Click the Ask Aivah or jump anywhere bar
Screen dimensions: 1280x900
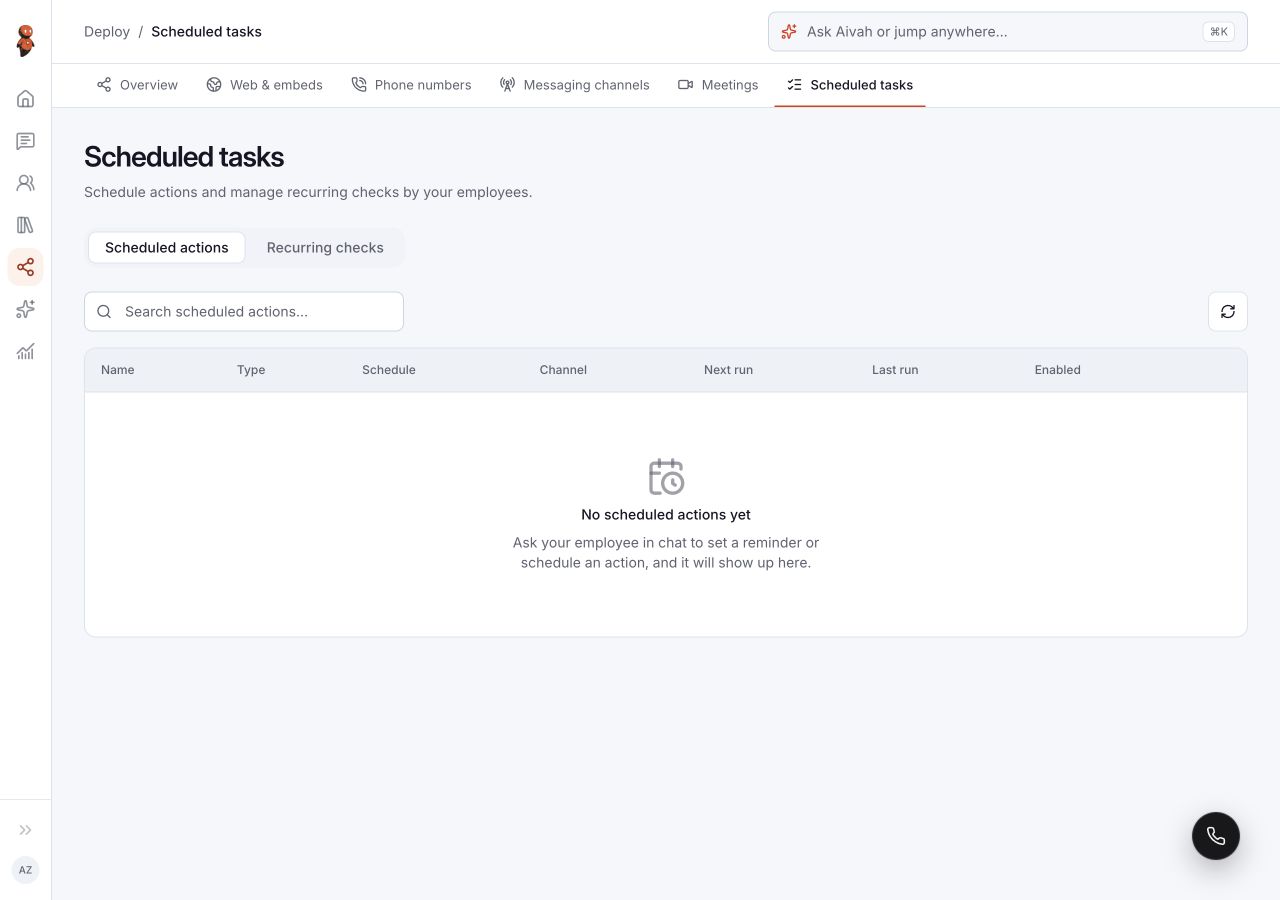pyautogui.click(x=1008, y=32)
